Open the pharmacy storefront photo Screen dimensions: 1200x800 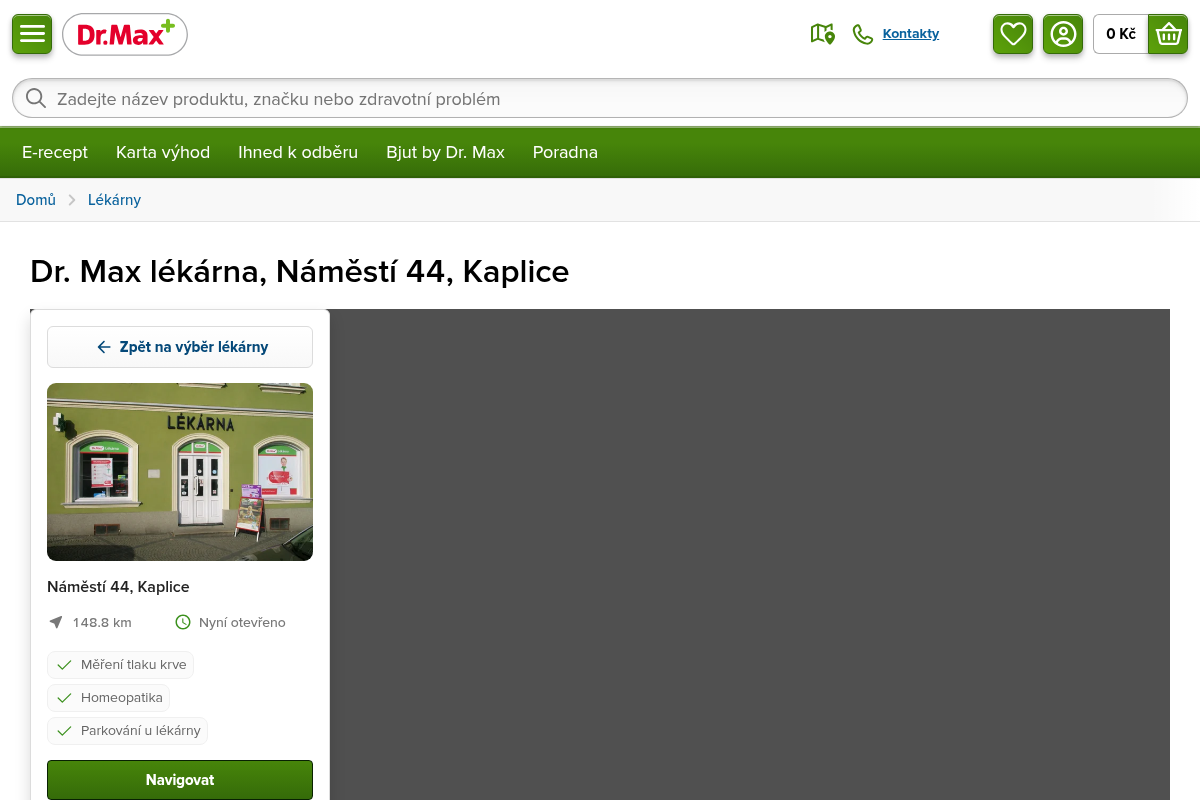coord(180,472)
